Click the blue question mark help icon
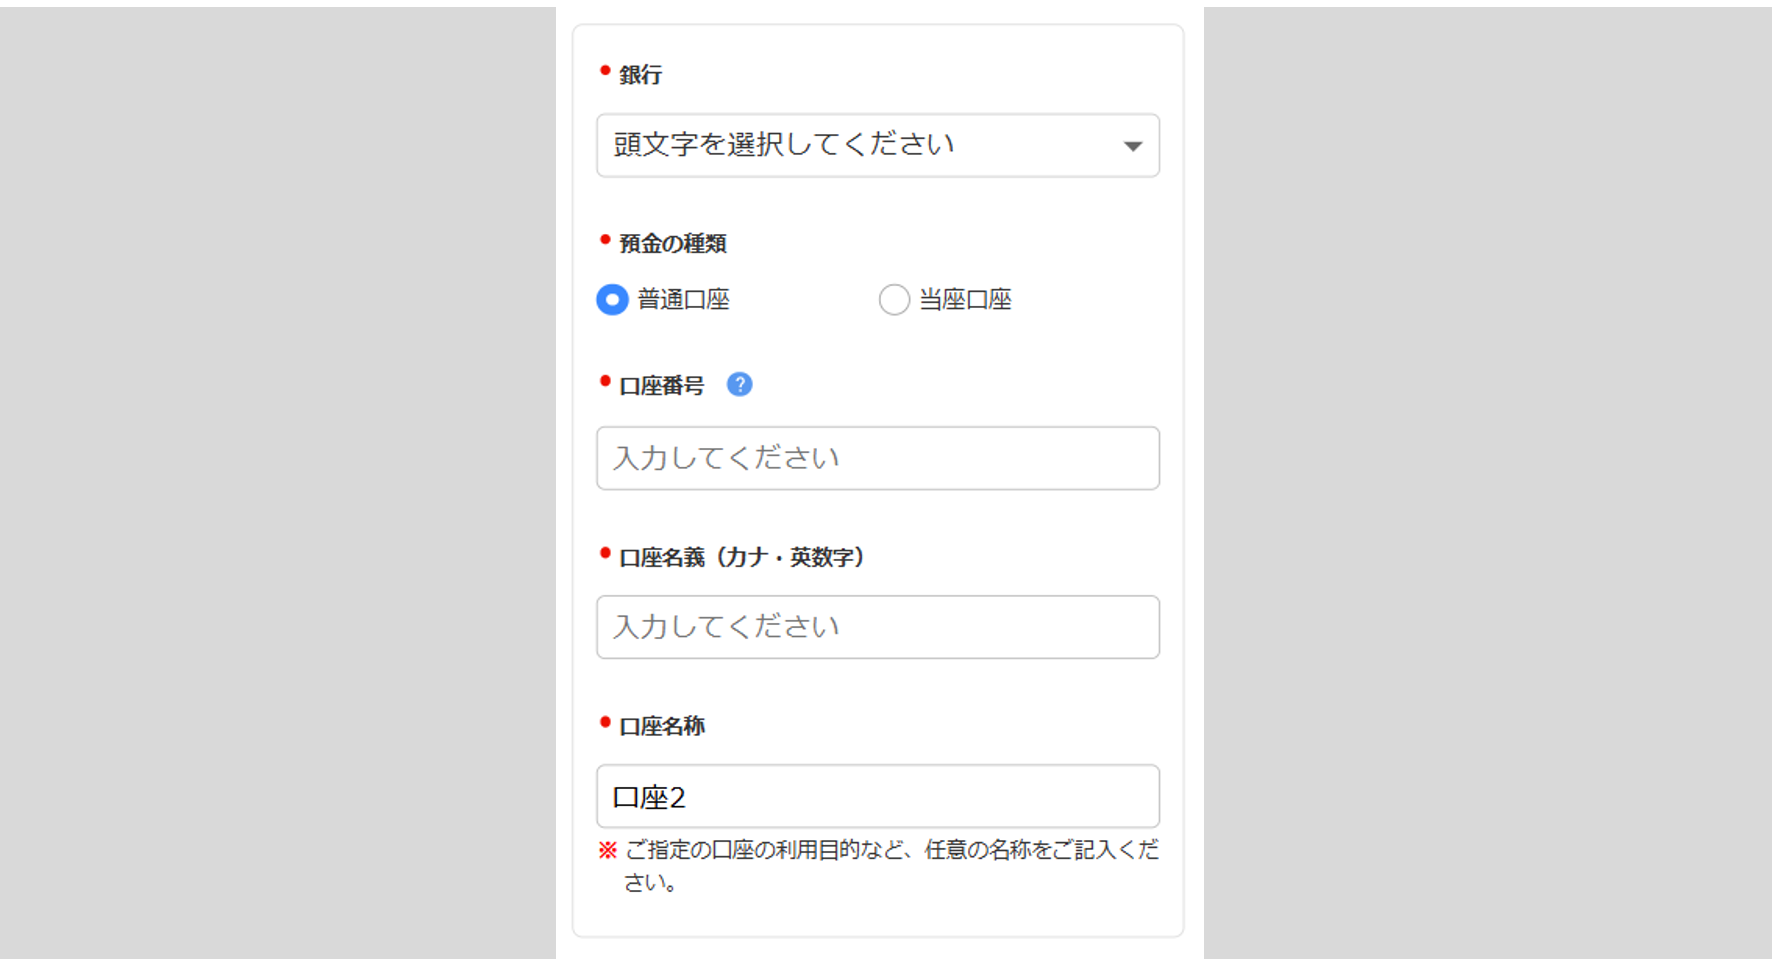This screenshot has width=1772, height=959. [739, 384]
